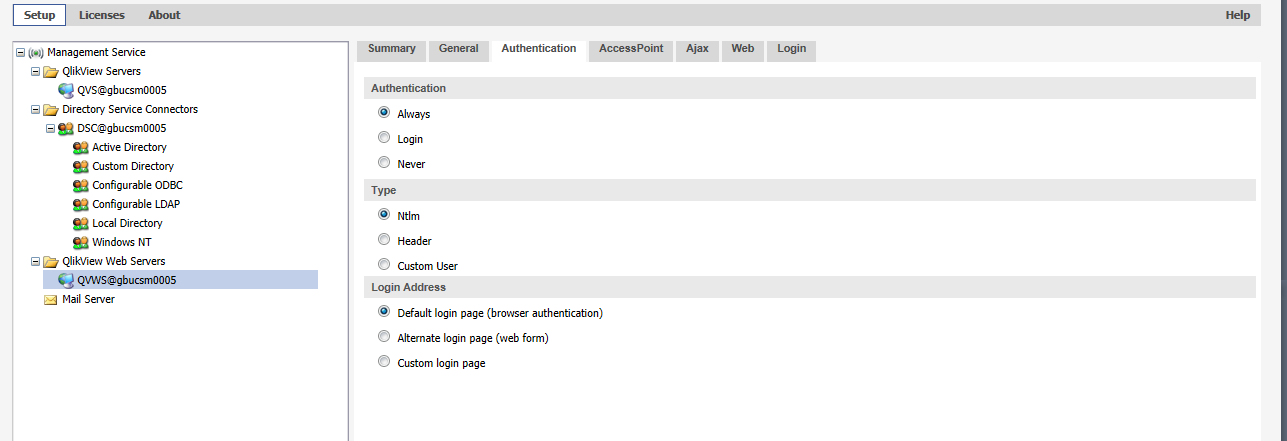The height and width of the screenshot is (441, 1287).
Task: Click the Configurable LDAP users icon
Action: [x=81, y=204]
